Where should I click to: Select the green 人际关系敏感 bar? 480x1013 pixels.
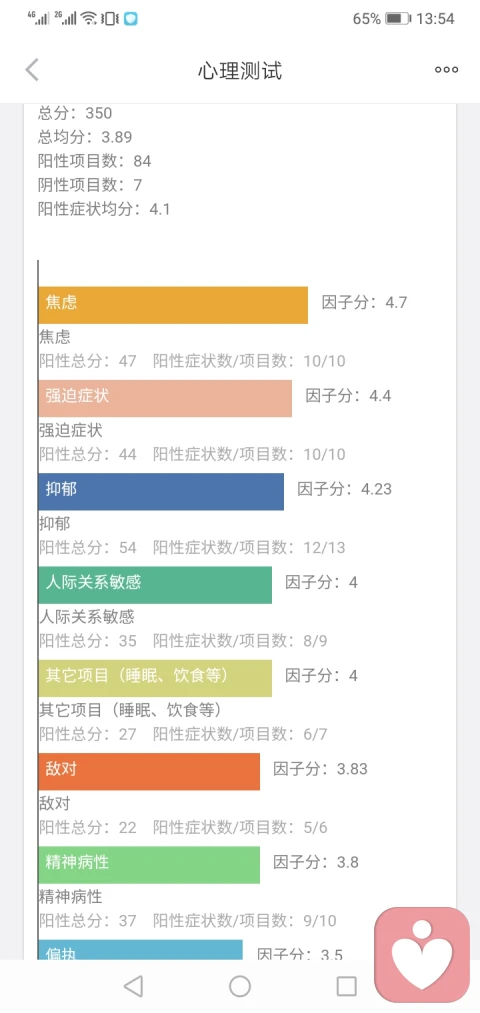pos(155,585)
